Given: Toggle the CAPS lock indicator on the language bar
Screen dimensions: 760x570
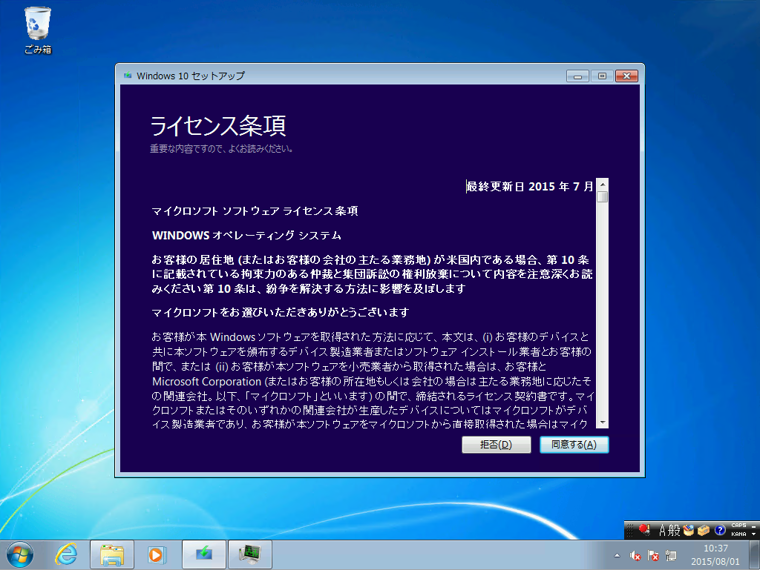Looking at the screenshot, I should [739, 525].
